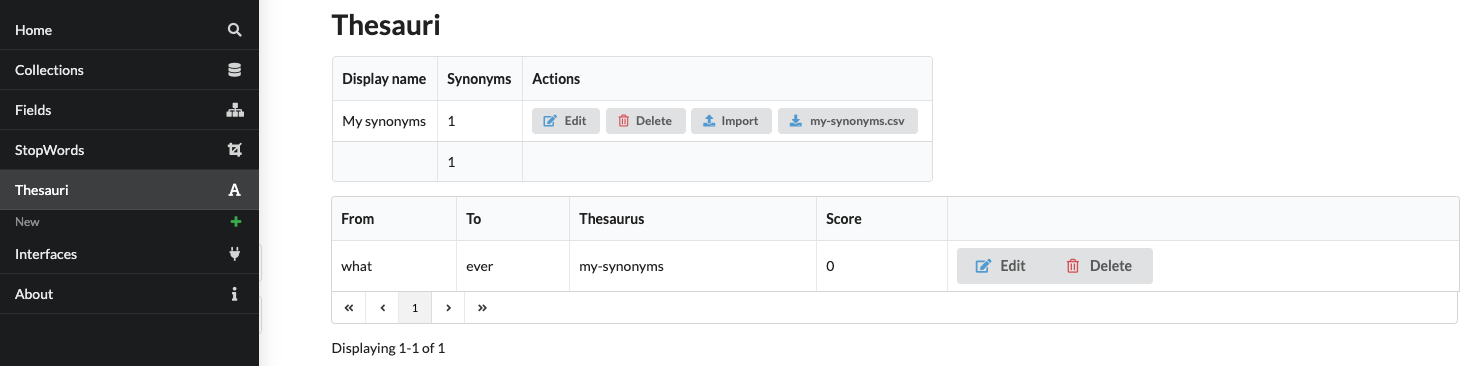
Task: Click the green plus icon beside New
Action: (236, 222)
